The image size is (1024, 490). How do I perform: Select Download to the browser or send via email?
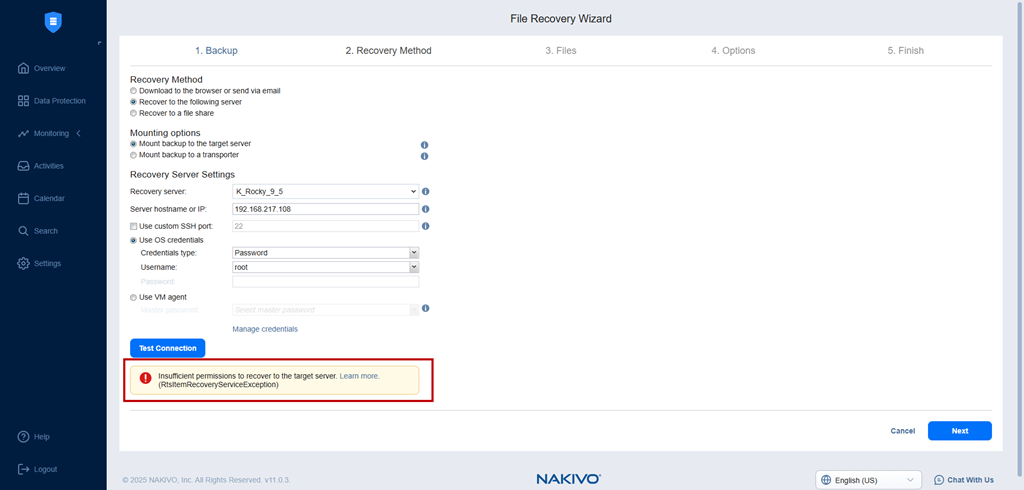tap(133, 91)
